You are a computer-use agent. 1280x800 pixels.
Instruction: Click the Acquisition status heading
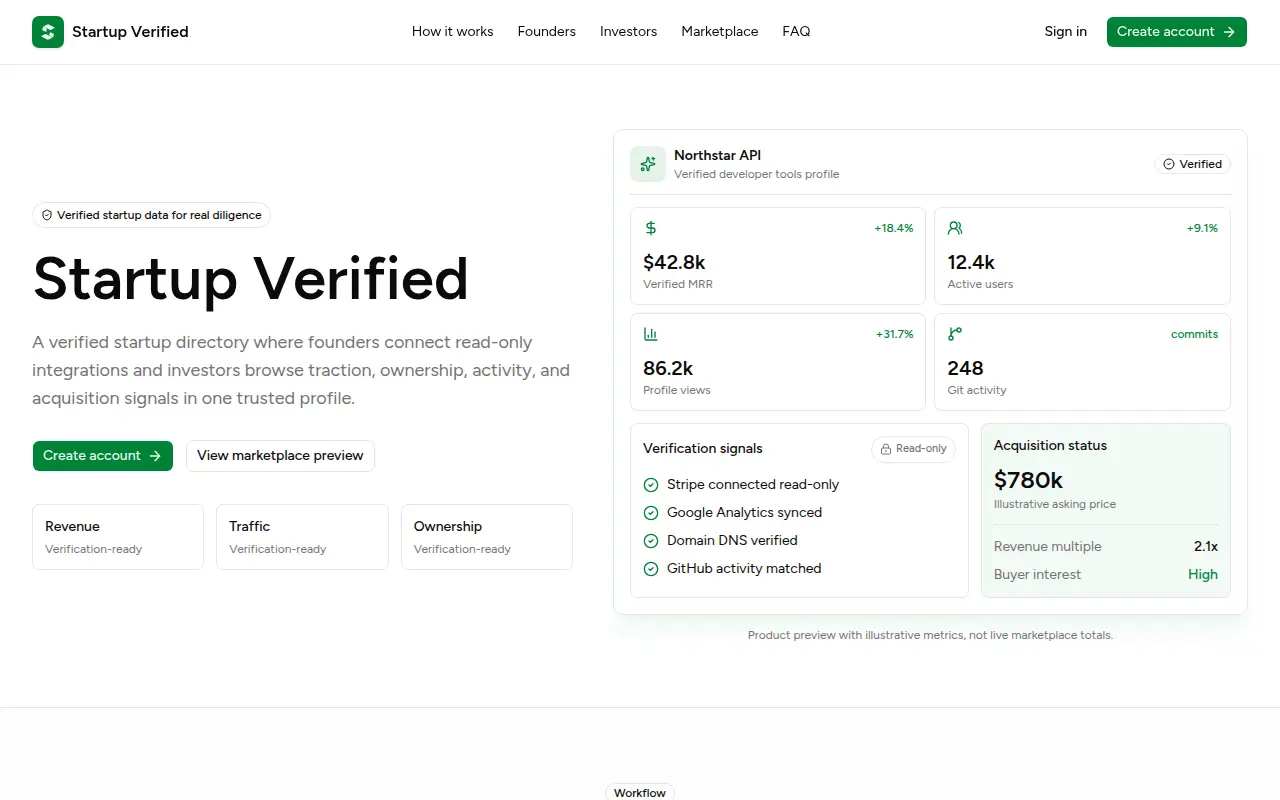click(1050, 446)
